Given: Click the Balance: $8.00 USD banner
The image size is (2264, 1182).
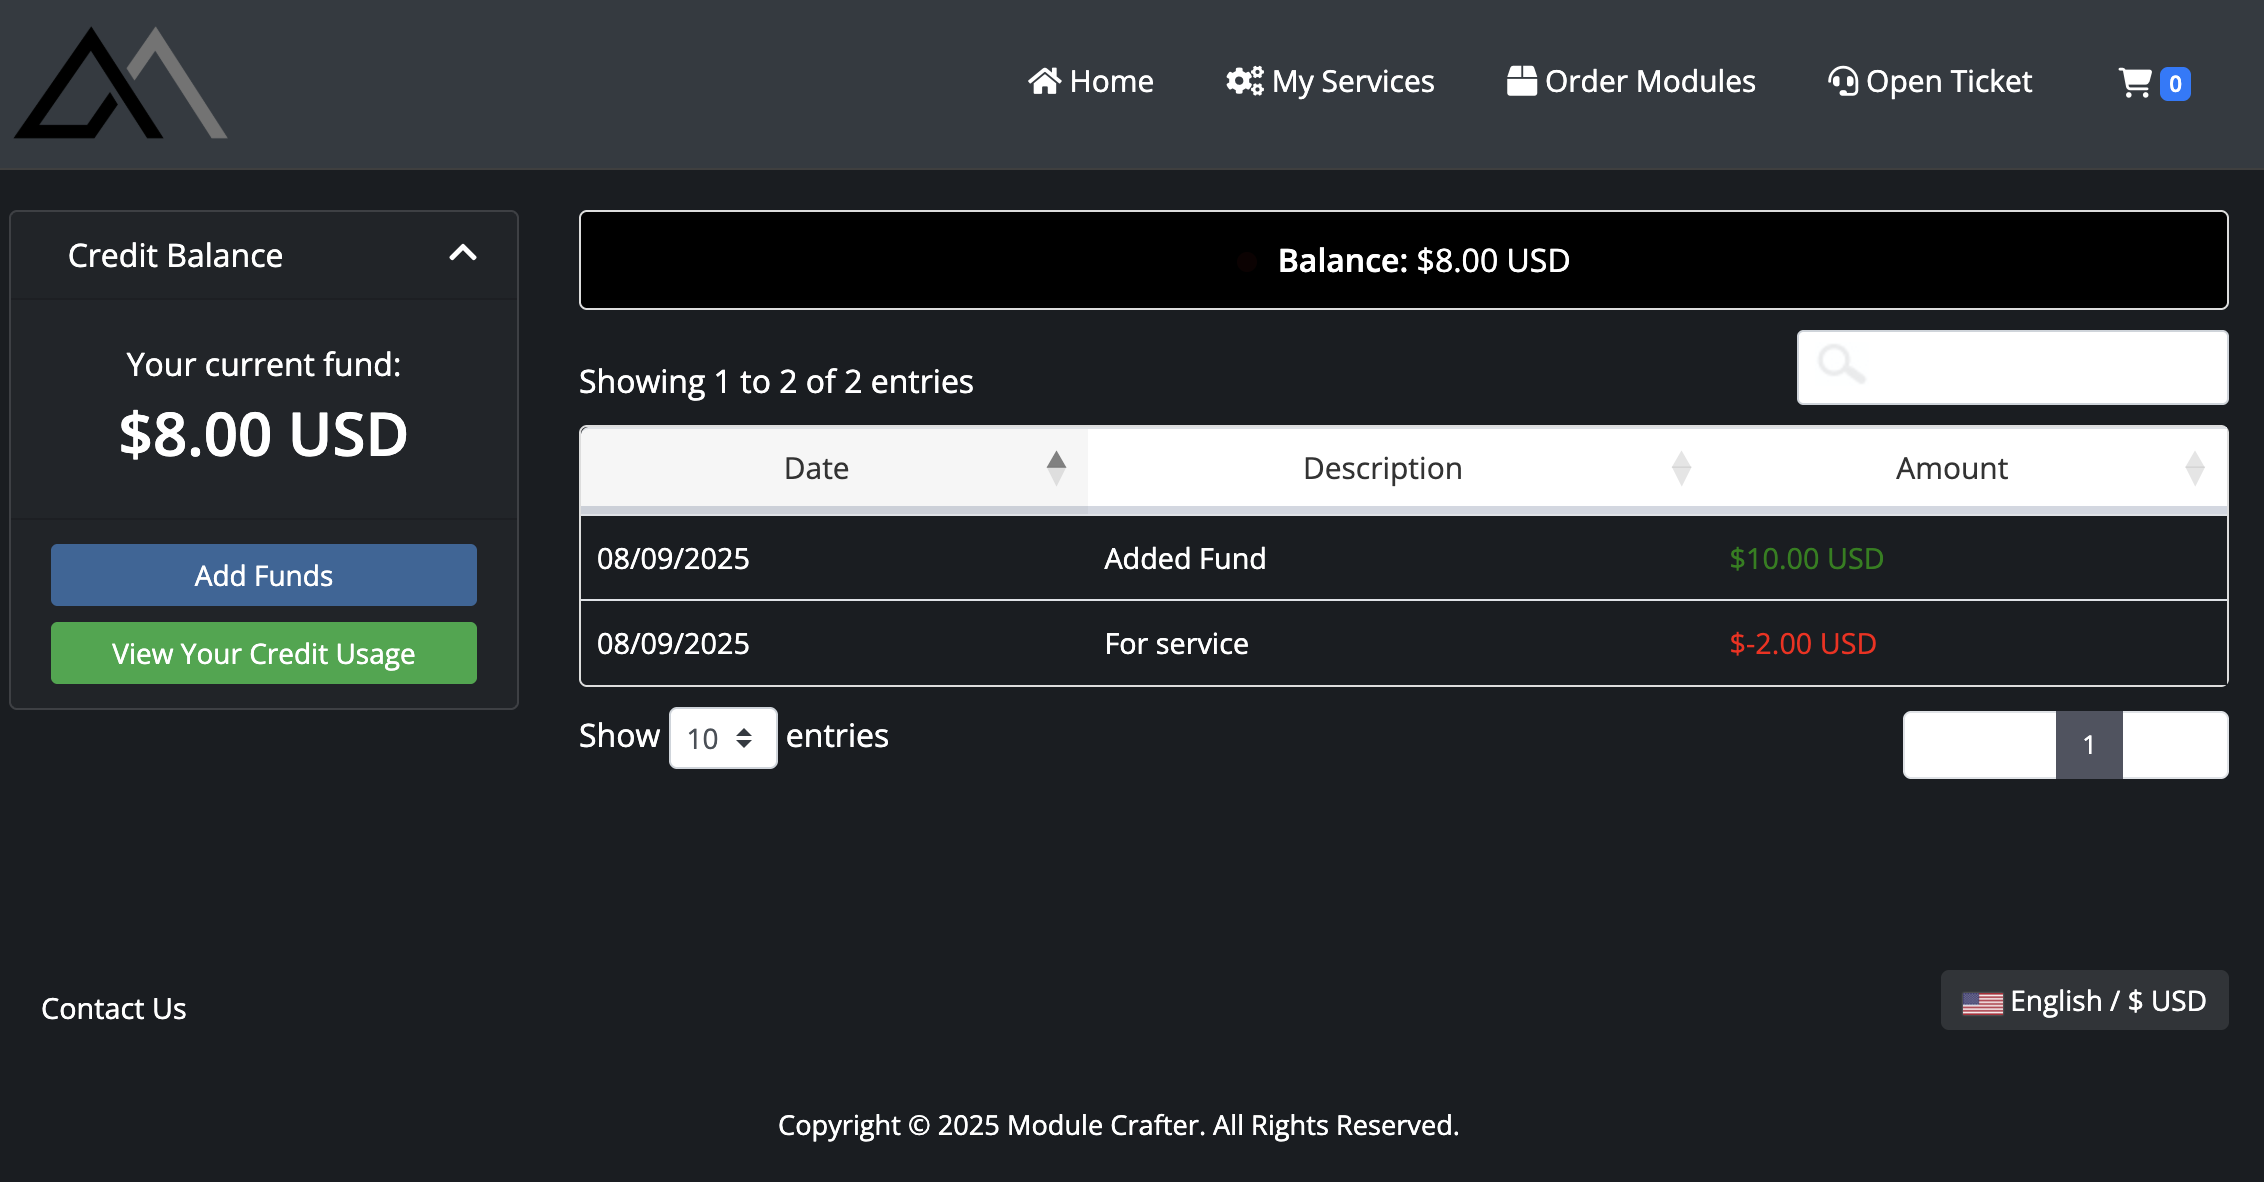Looking at the screenshot, I should click(1404, 260).
